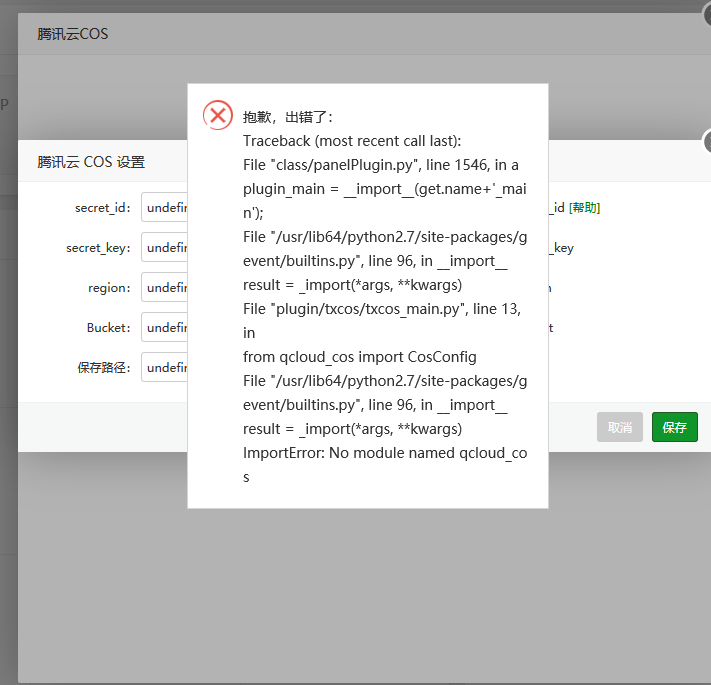This screenshot has height=685, width=711.
Task: Click 'File "plugin/txcos/txcos_main.py", line 13' text
Action: (380, 309)
